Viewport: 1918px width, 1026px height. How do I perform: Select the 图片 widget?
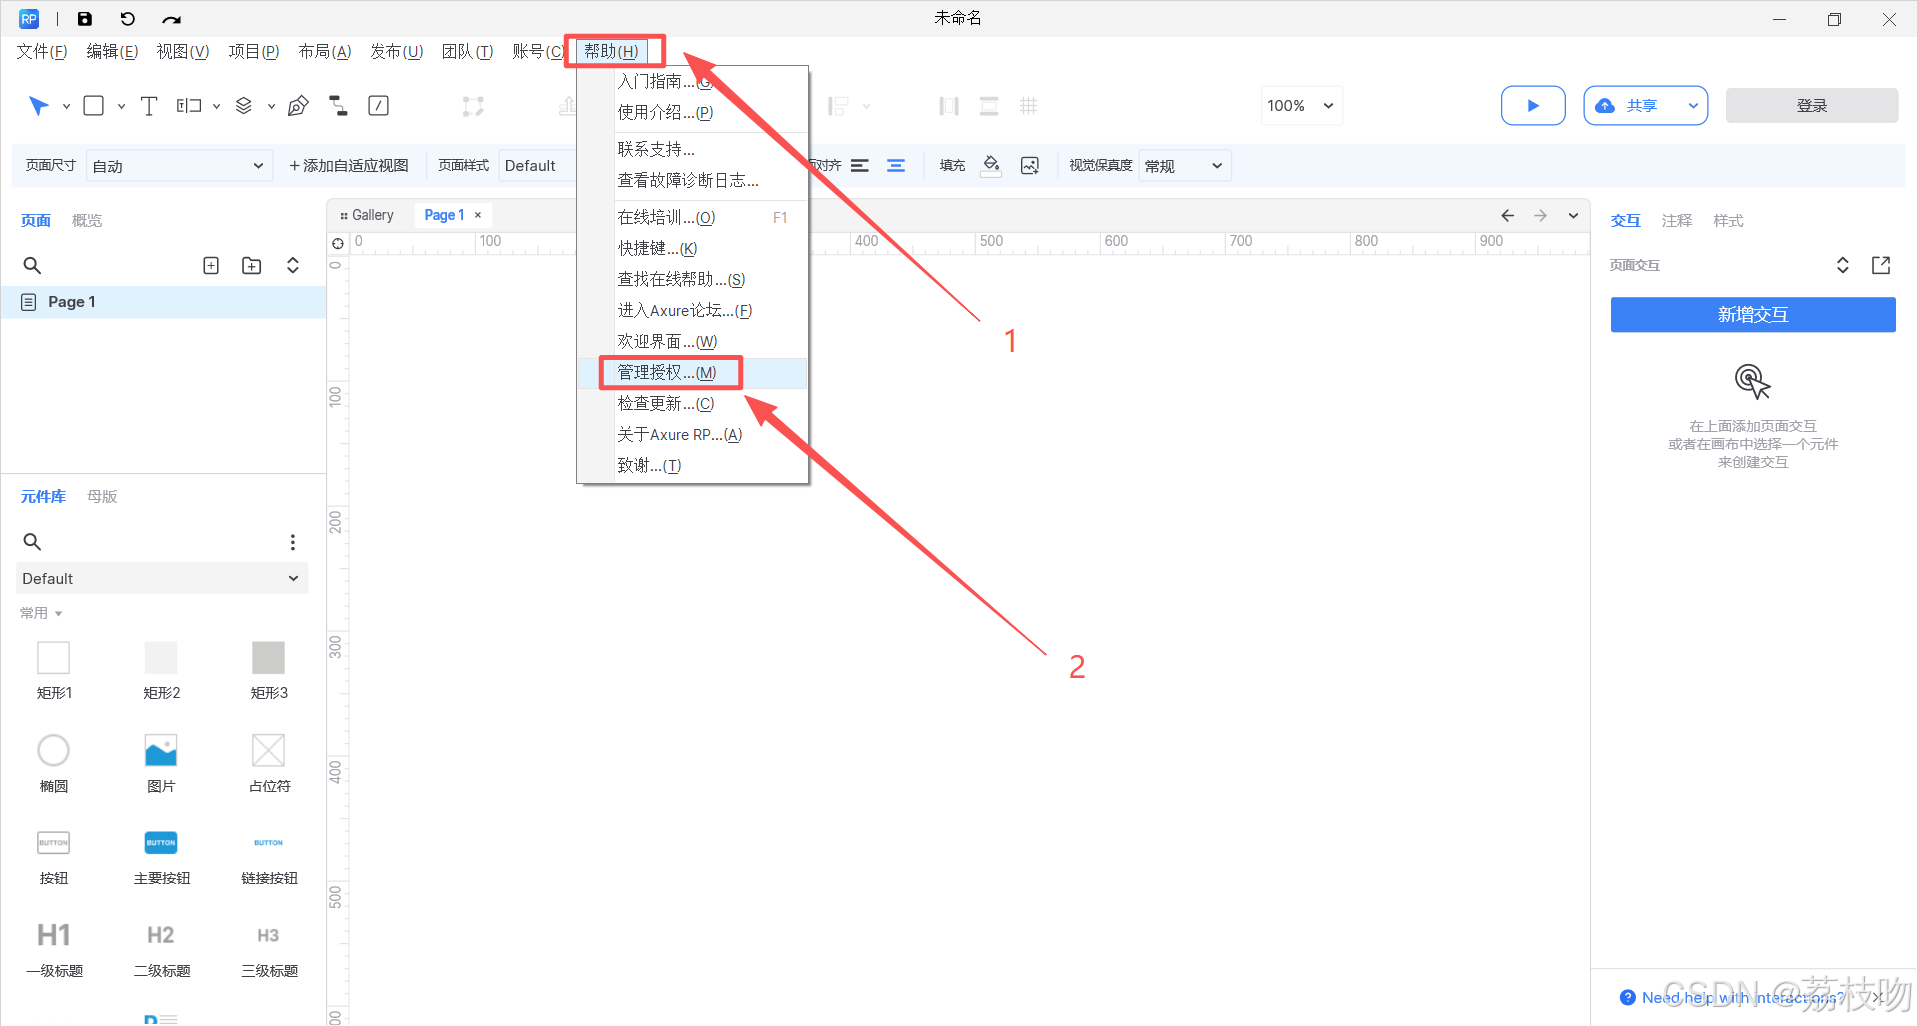tap(161, 763)
